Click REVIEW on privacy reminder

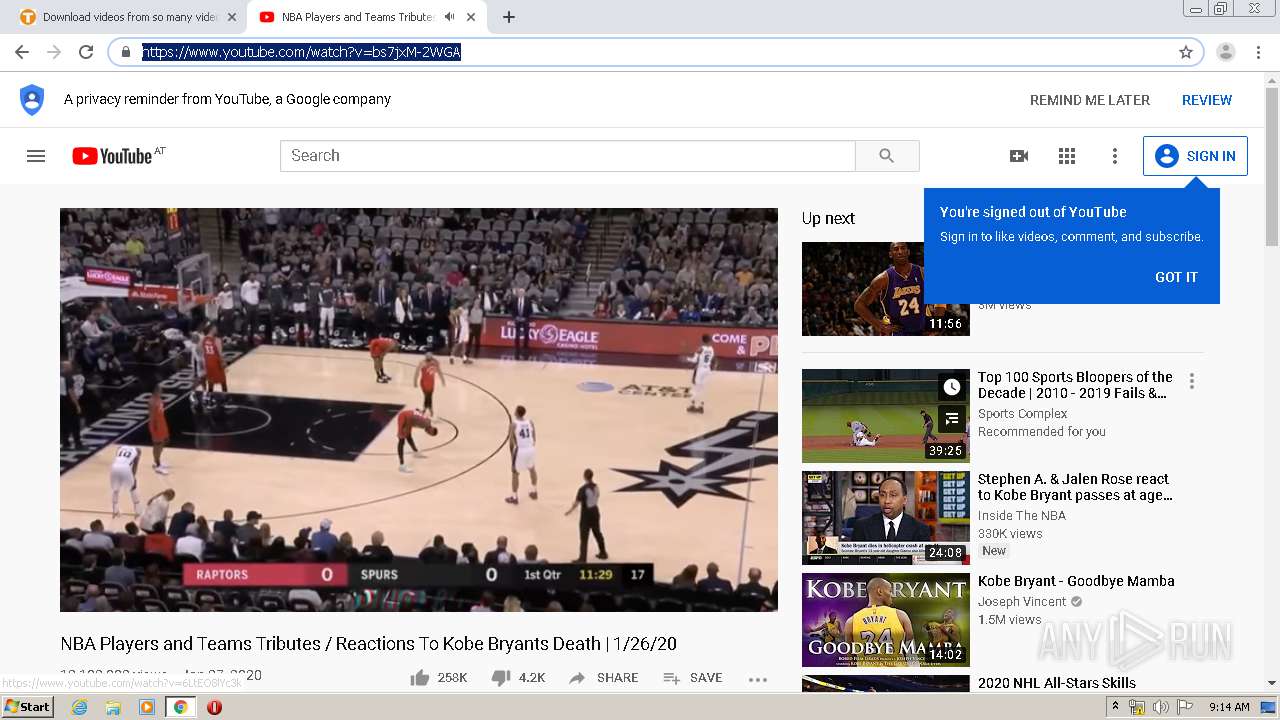pyautogui.click(x=1207, y=100)
